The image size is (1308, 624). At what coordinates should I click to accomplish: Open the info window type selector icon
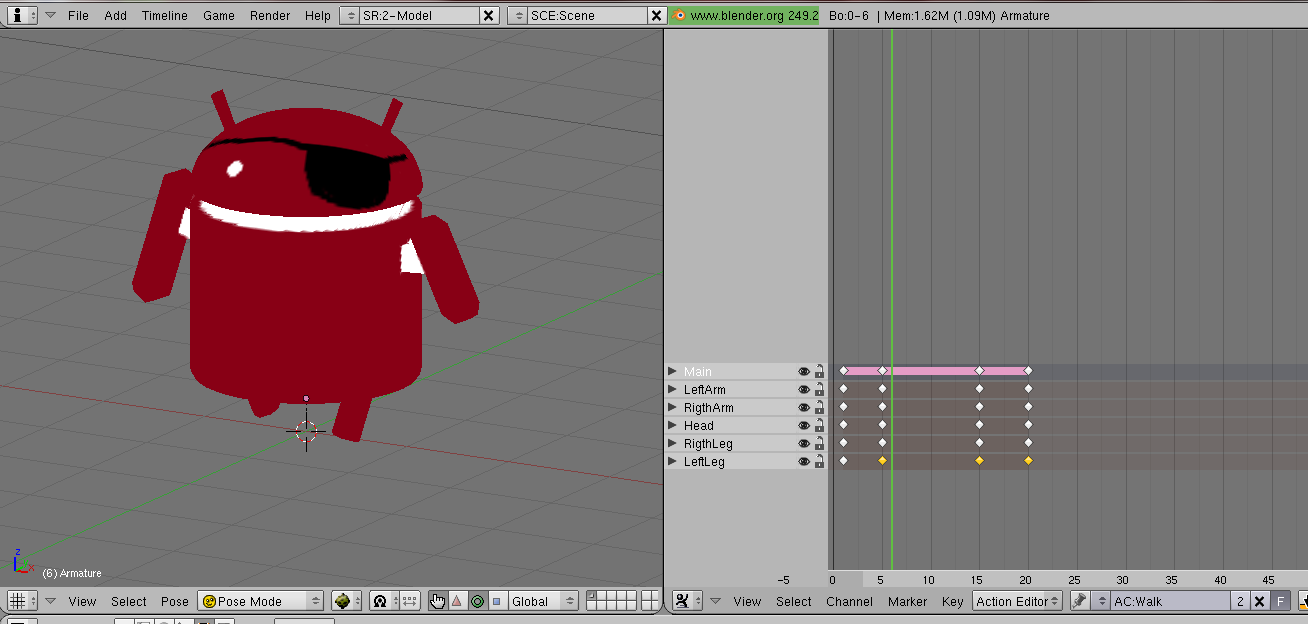pos(22,15)
